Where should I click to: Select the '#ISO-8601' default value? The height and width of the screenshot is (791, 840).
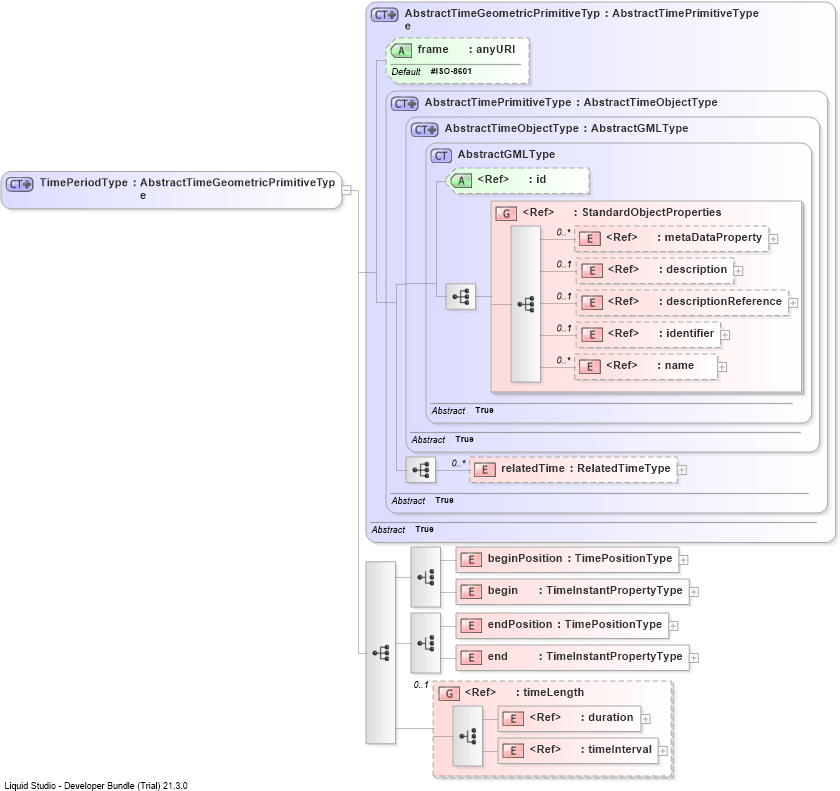[451, 71]
